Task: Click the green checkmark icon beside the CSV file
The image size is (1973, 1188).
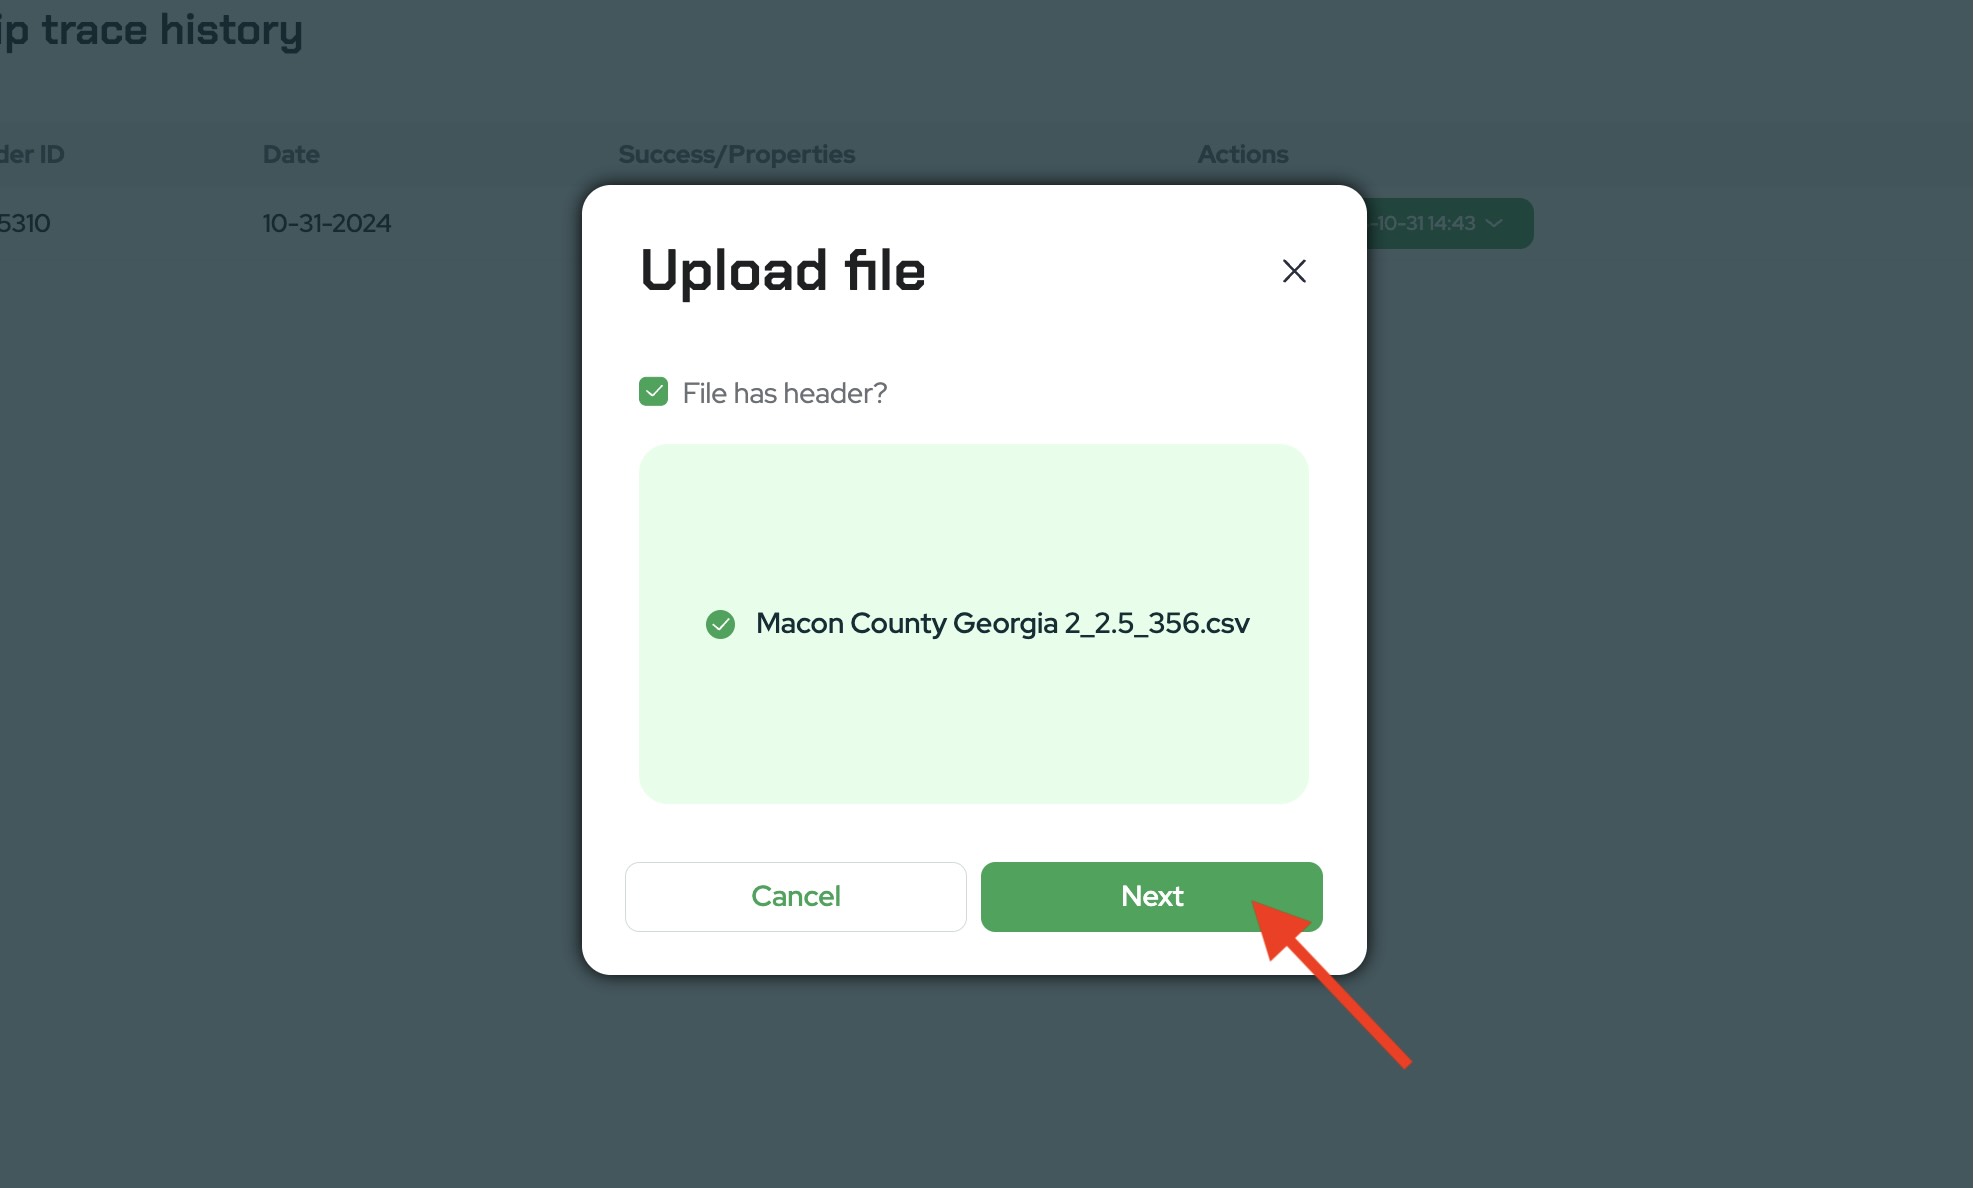Action: point(720,624)
